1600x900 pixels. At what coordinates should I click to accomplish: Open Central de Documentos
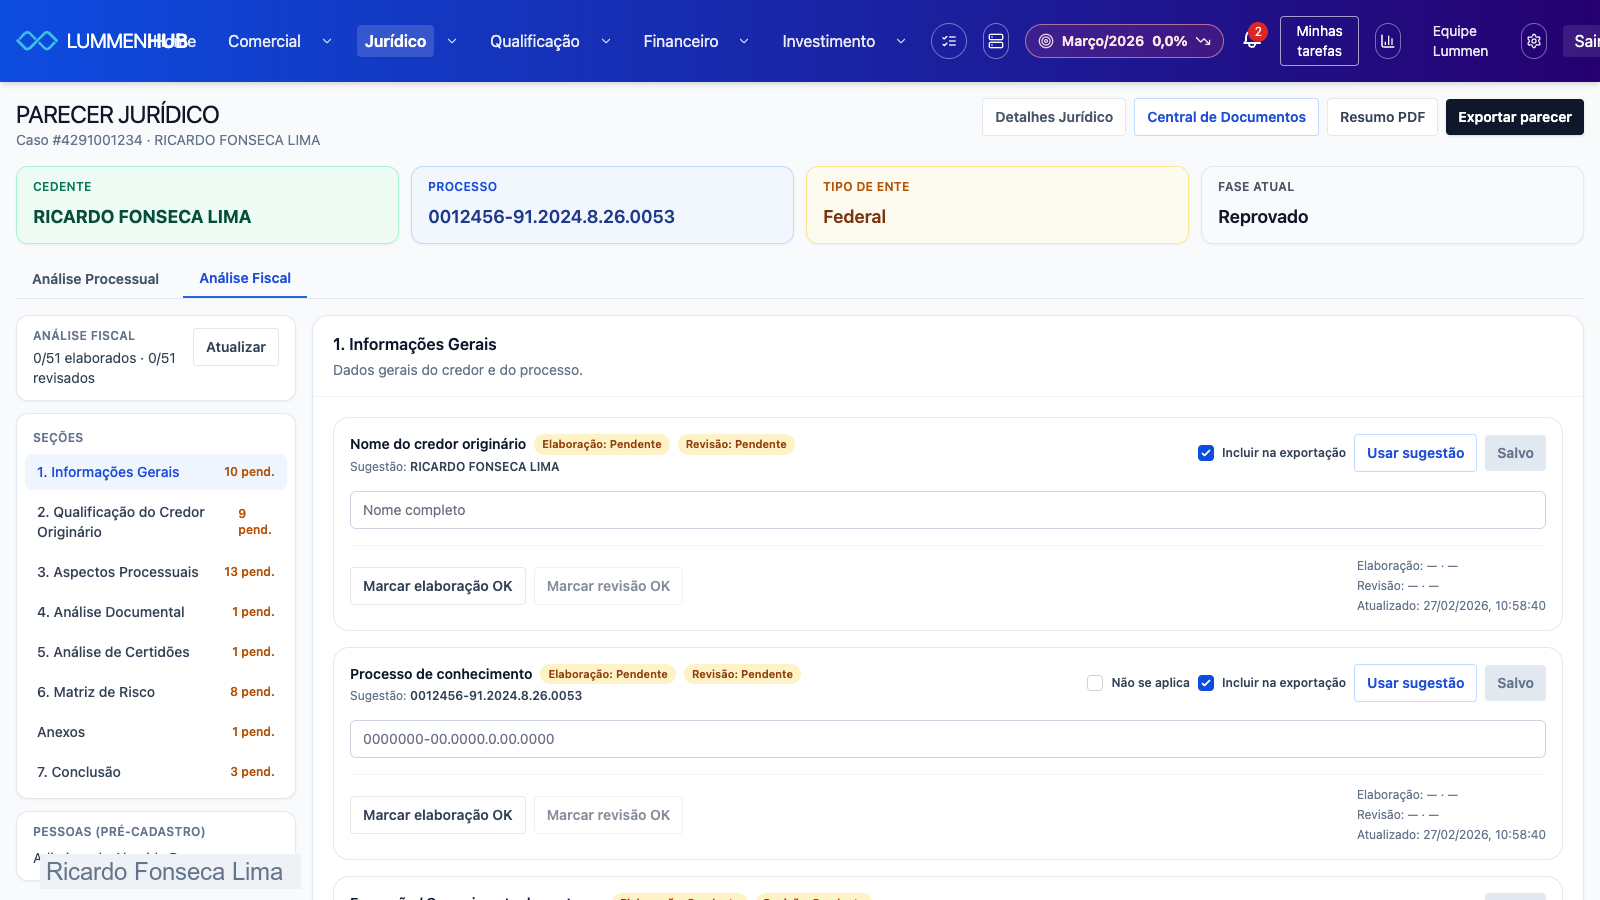click(x=1226, y=117)
